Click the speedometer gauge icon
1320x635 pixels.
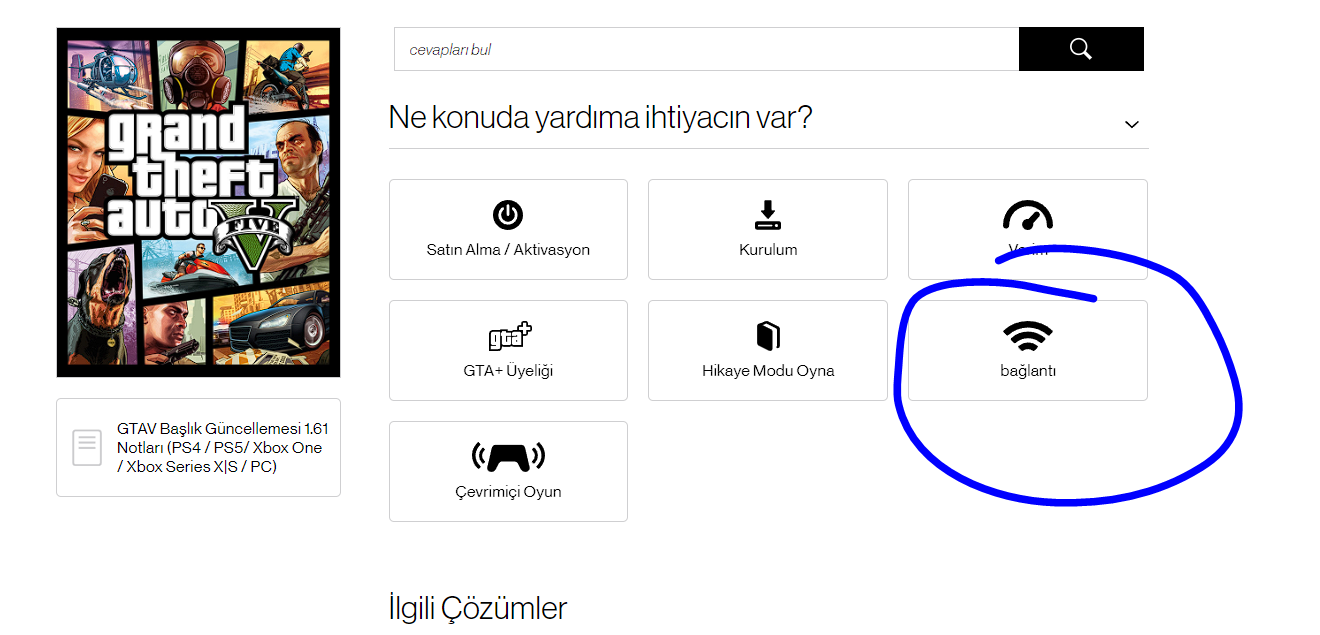pyautogui.click(x=1028, y=215)
